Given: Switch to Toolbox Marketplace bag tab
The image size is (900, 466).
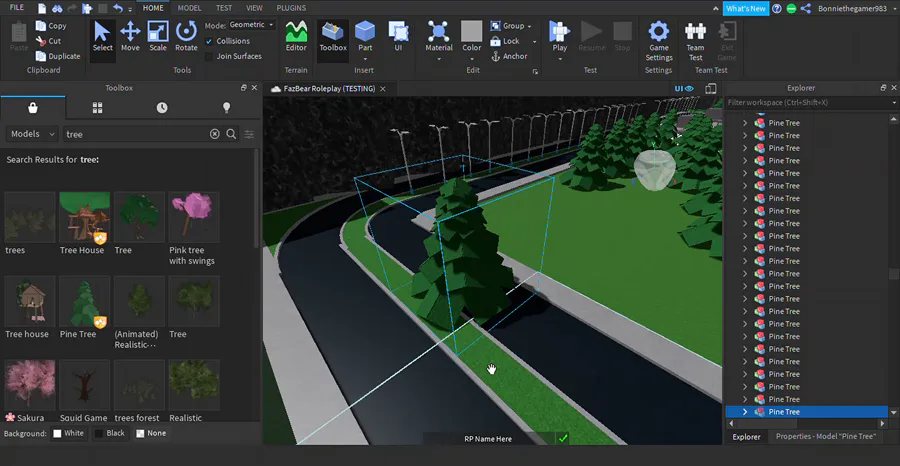Looking at the screenshot, I should 33,108.
